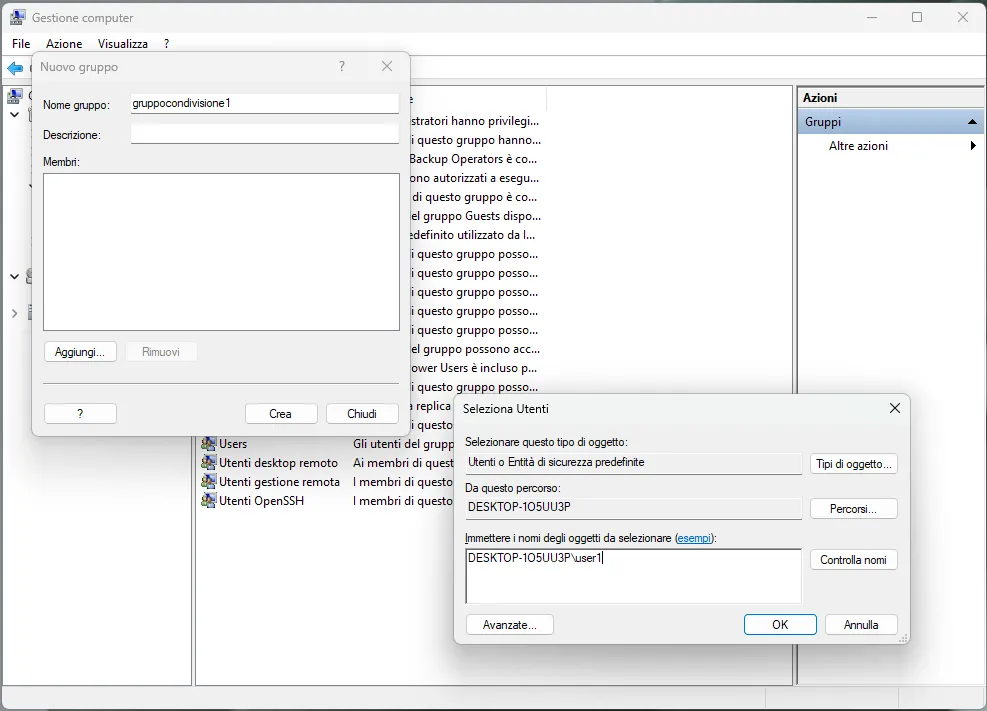Viewport: 987px width, 711px height.
Task: Open the Tipi di oggetto dialog
Action: 853,463
